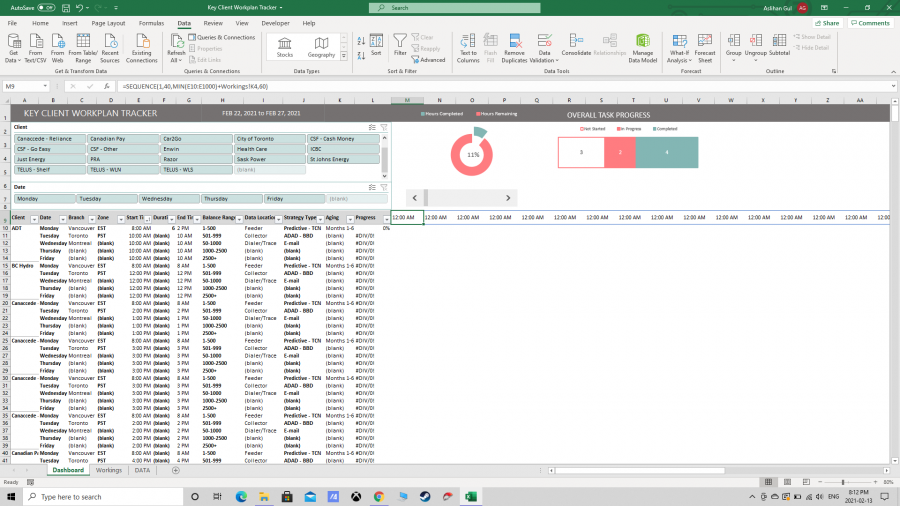Create a Forecast Sheet

[705, 48]
